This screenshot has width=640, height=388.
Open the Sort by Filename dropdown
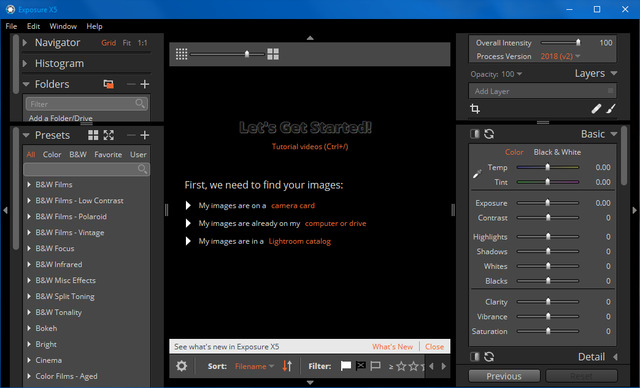point(254,366)
